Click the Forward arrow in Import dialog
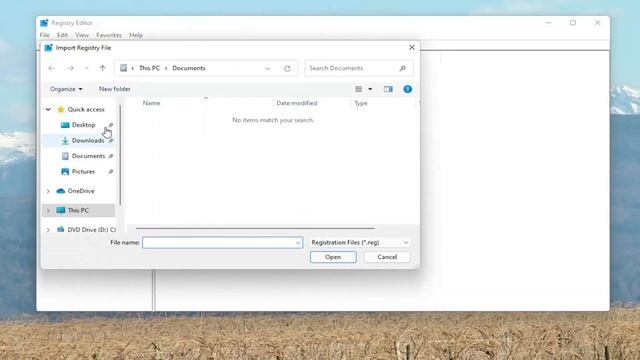Screen dimensions: 640x360 coord(70,68)
